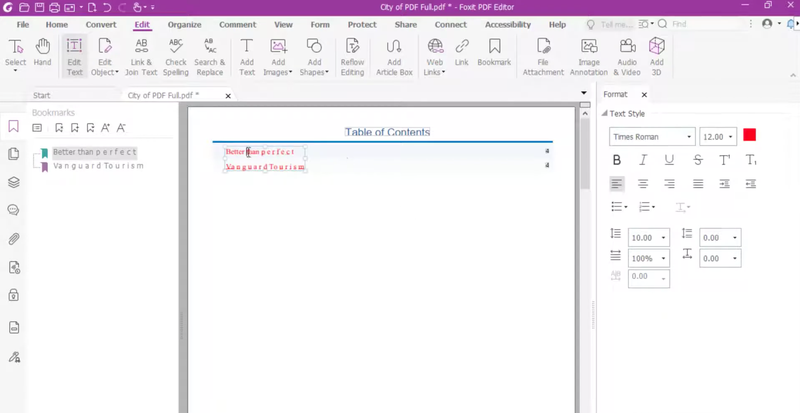This screenshot has height=413, width=800.
Task: Toggle Superscript text style
Action: (x=724, y=160)
